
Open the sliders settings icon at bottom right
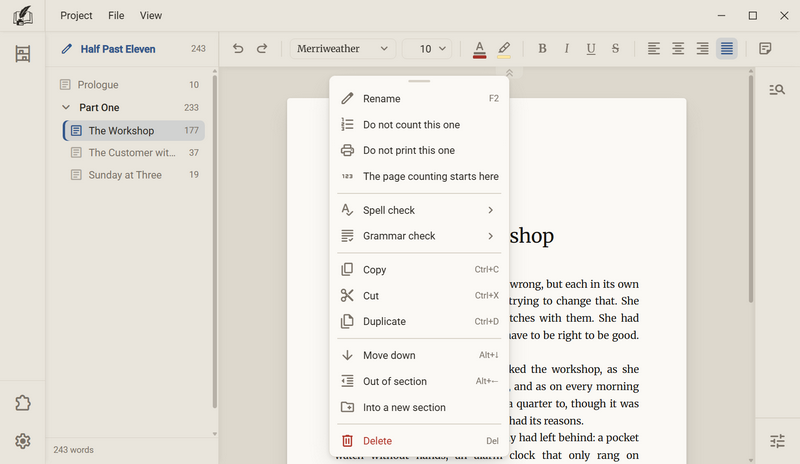778,441
